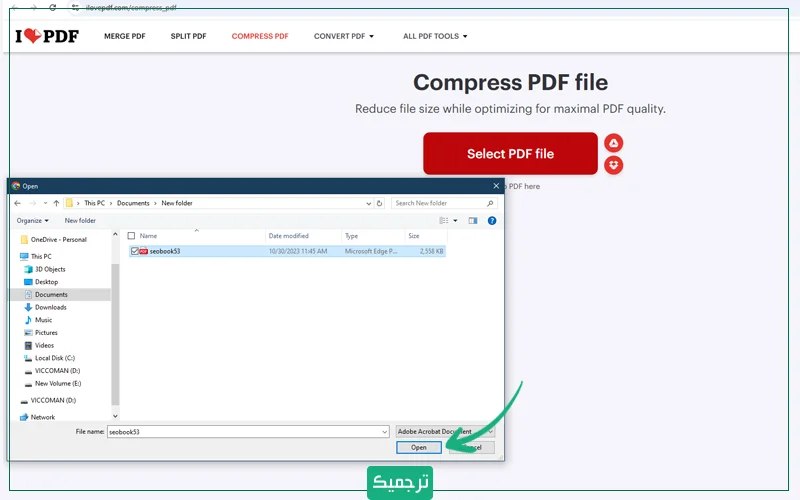The height and width of the screenshot is (500, 800).
Task: Open Videos folder in sidebar
Action: click(x=39, y=345)
